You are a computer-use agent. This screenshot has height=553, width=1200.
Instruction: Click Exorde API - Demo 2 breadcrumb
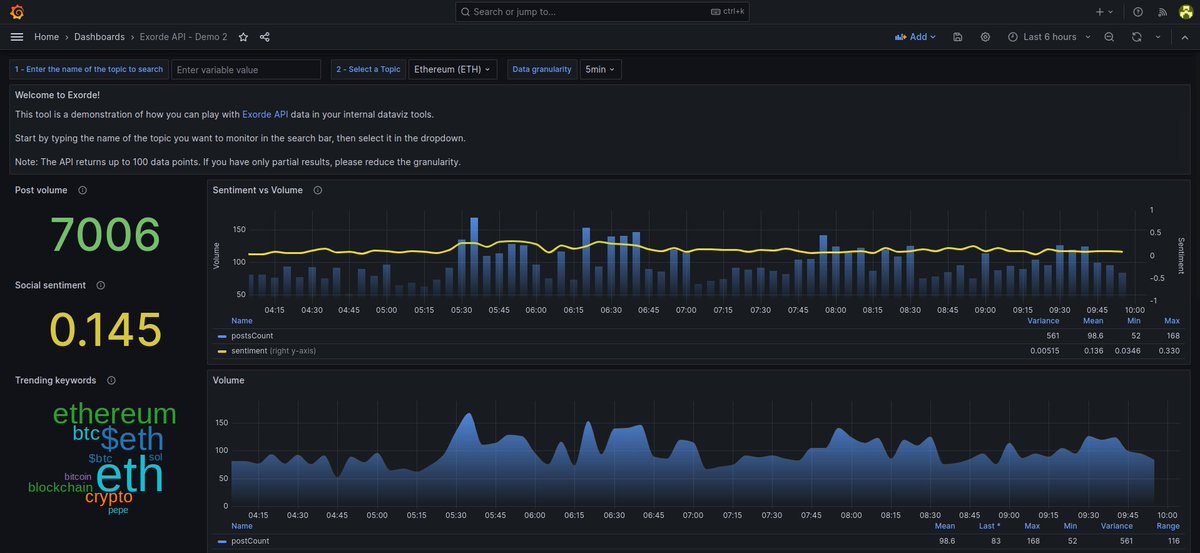tap(183, 37)
